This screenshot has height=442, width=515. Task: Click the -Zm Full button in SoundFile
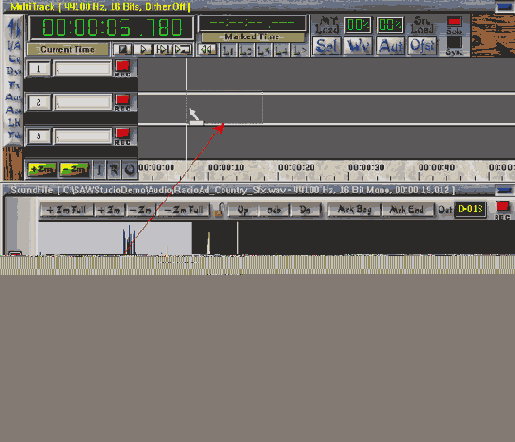pos(183,210)
